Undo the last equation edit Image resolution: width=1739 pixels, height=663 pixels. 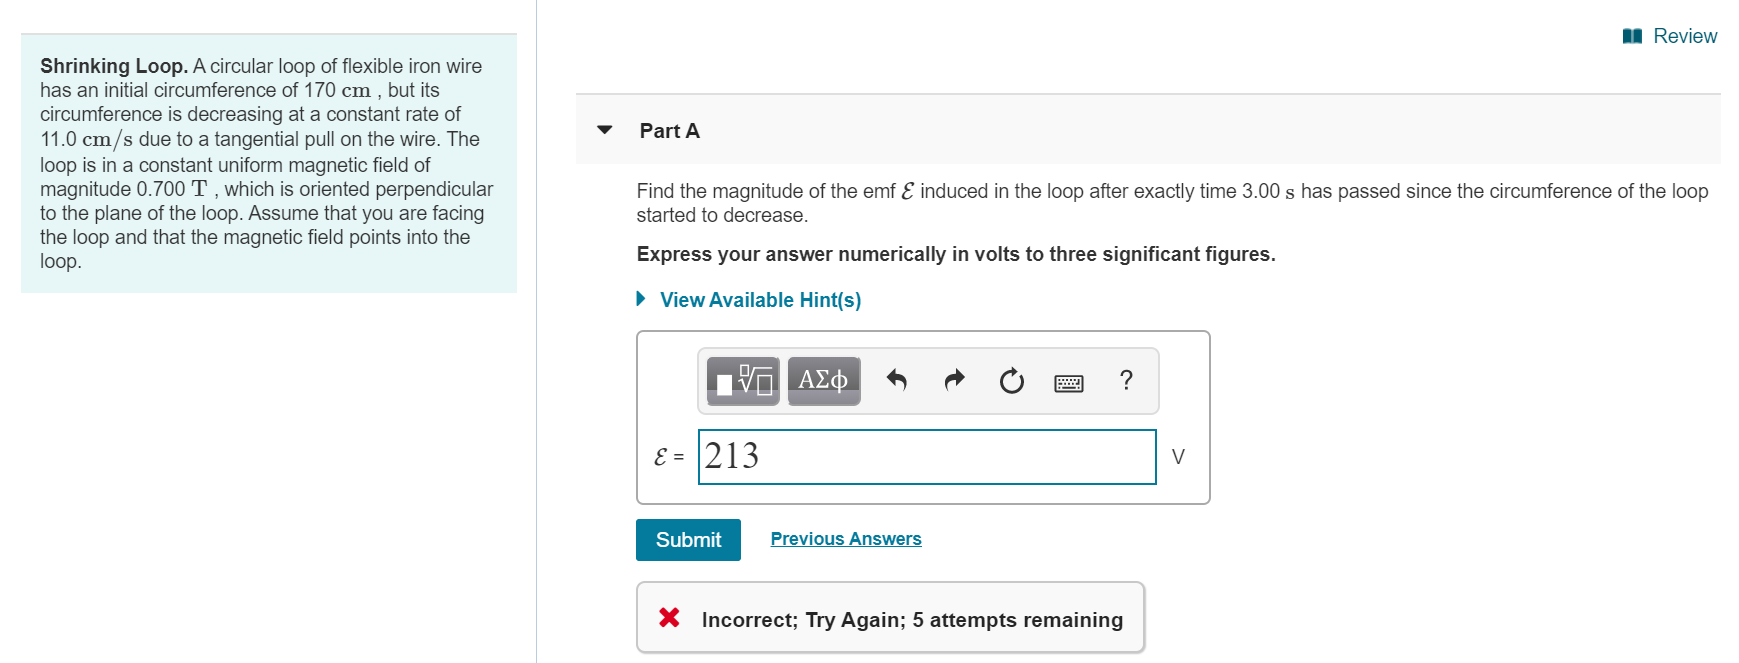896,381
